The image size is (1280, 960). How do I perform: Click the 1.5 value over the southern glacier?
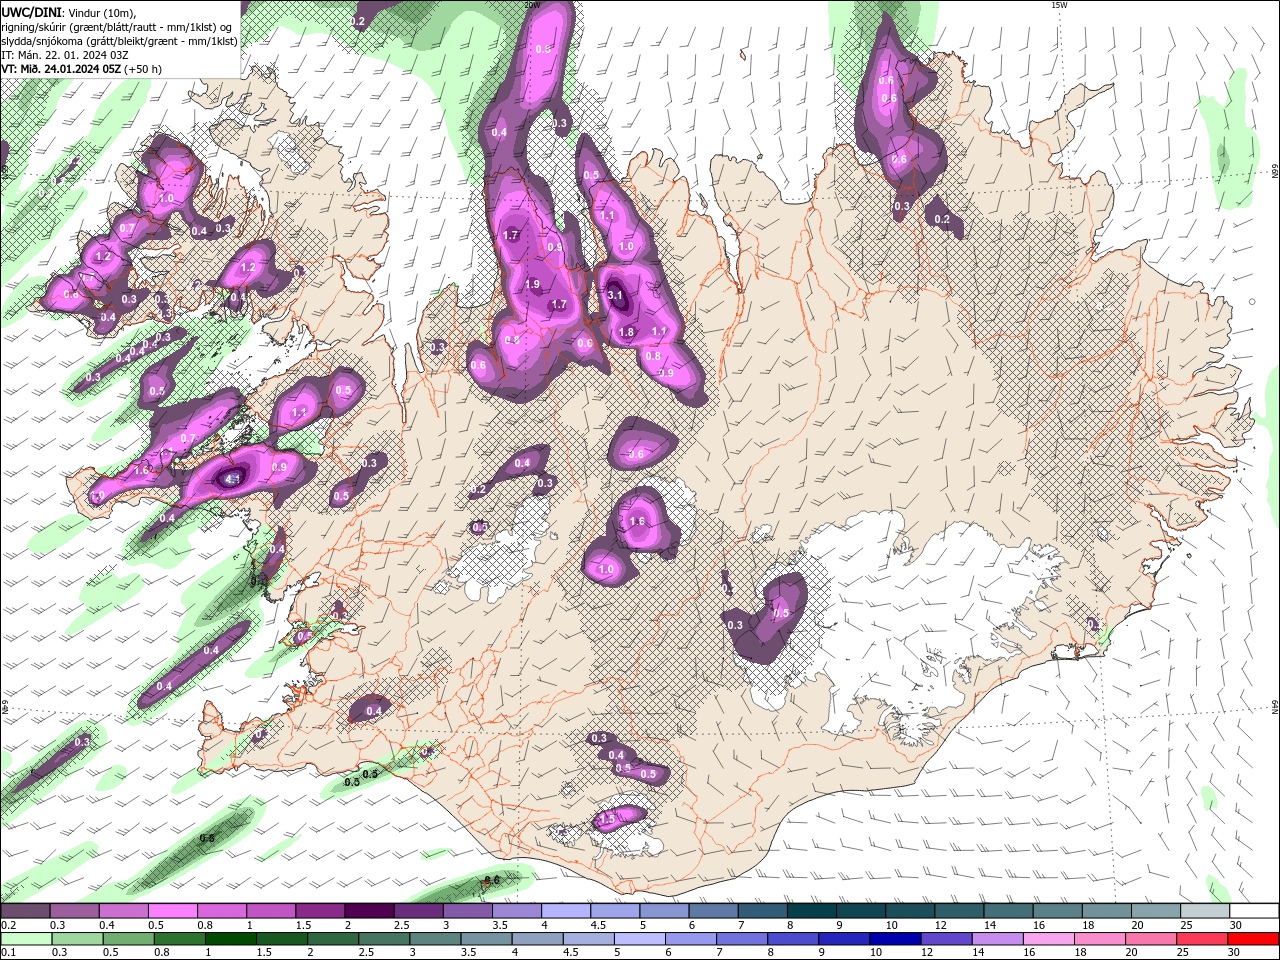tap(606, 819)
